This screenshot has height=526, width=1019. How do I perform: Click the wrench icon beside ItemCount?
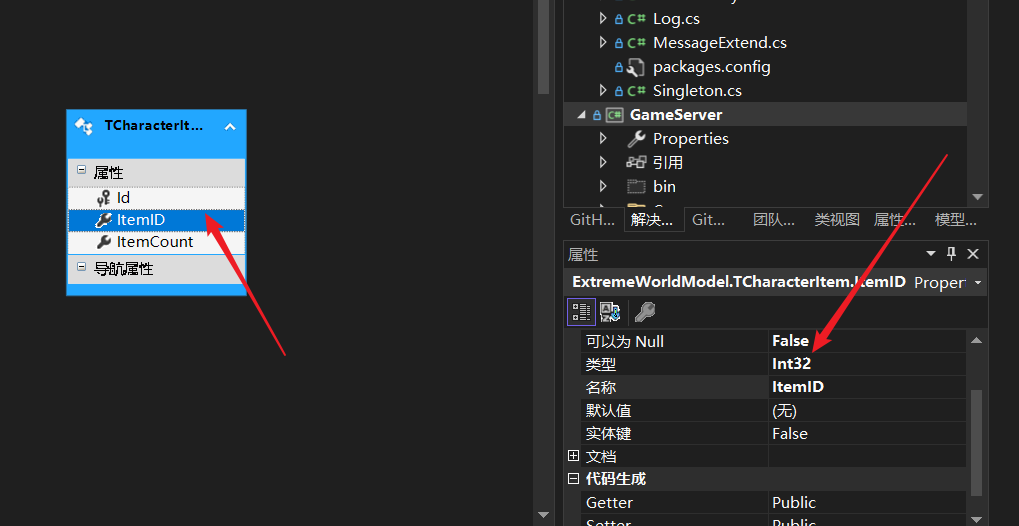click(103, 242)
